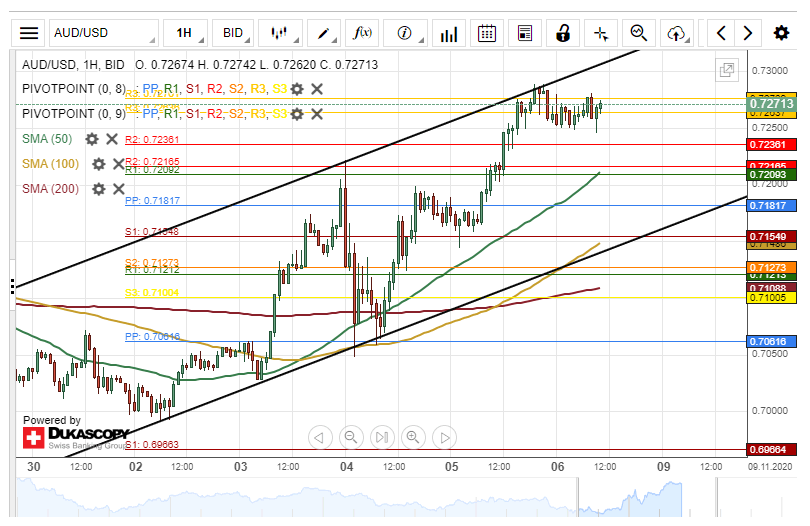Pop out chart using detach button
This screenshot has height=526, width=810.
[727, 70]
